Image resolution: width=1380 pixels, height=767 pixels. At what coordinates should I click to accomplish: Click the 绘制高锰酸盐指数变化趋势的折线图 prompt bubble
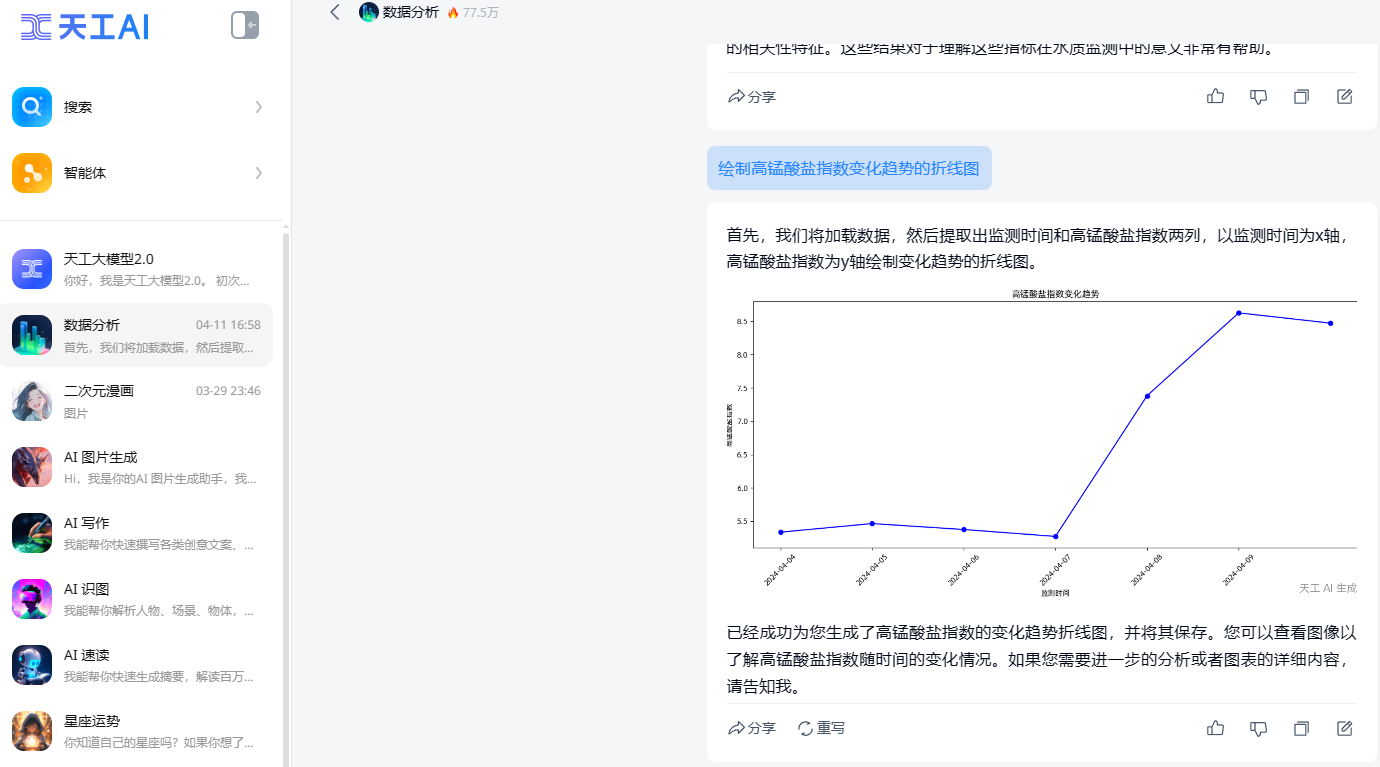pyautogui.click(x=849, y=168)
